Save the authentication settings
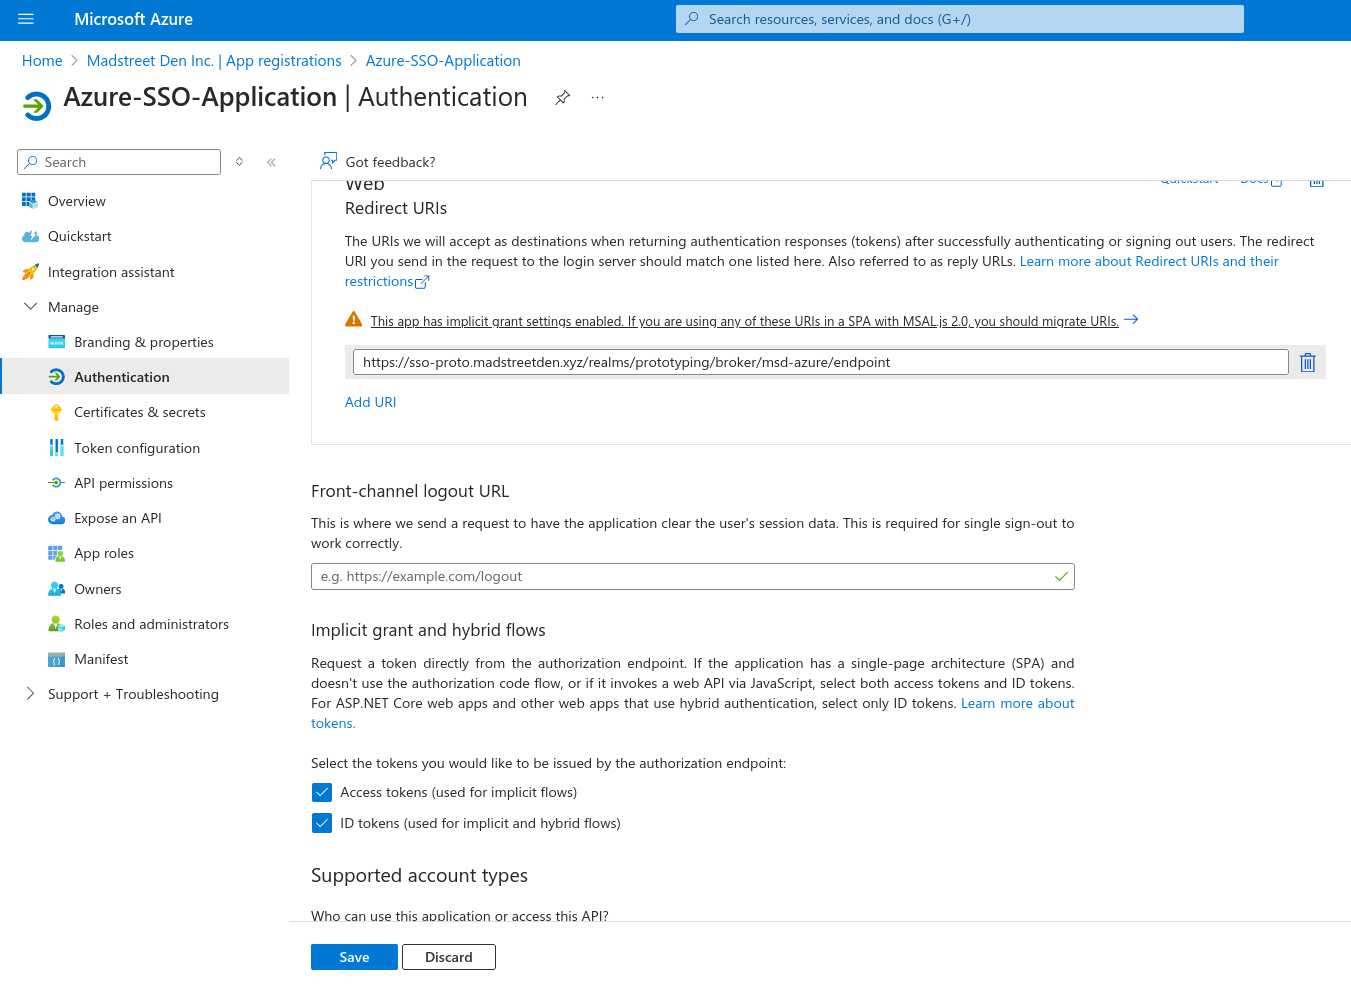The image size is (1351, 986). pos(354,957)
